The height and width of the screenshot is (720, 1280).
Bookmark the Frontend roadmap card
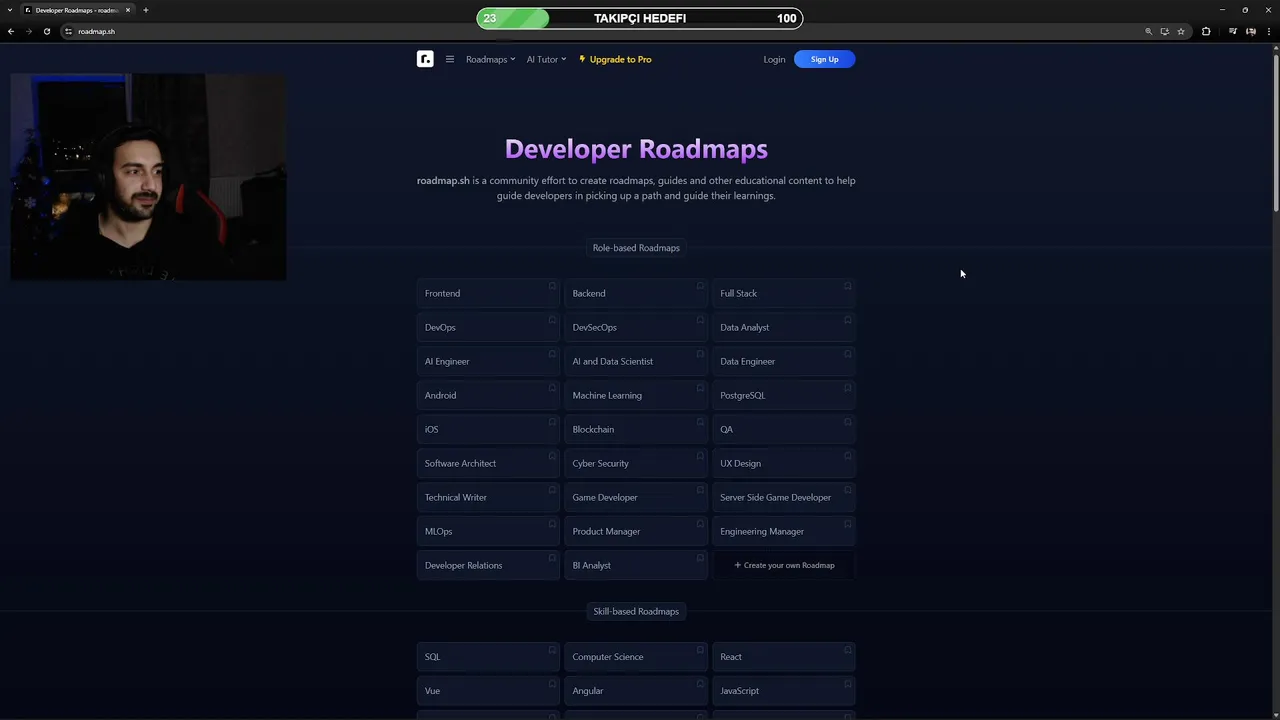pyautogui.click(x=552, y=286)
